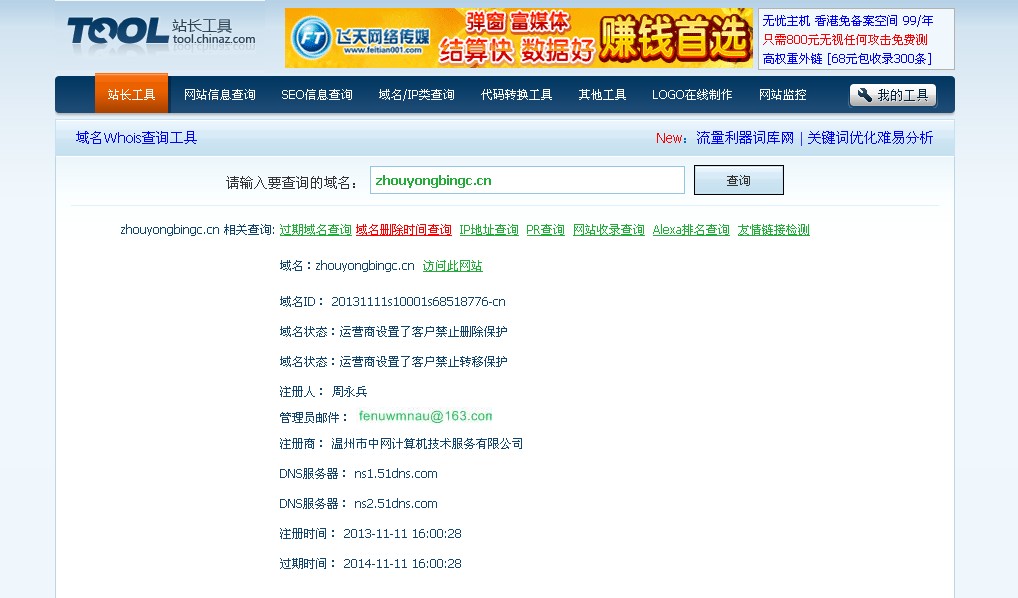This screenshot has width=1018, height=598.
Task: Open the 代码转换工具 menu
Action: click(x=516, y=95)
